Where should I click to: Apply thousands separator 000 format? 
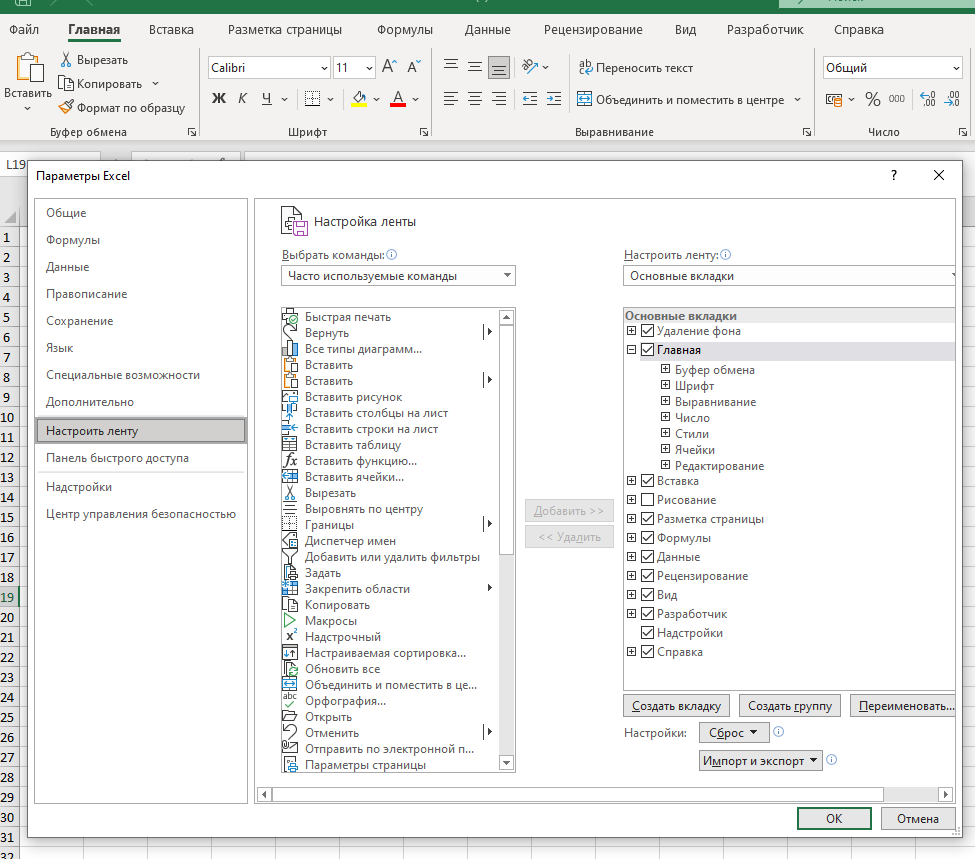(x=897, y=99)
